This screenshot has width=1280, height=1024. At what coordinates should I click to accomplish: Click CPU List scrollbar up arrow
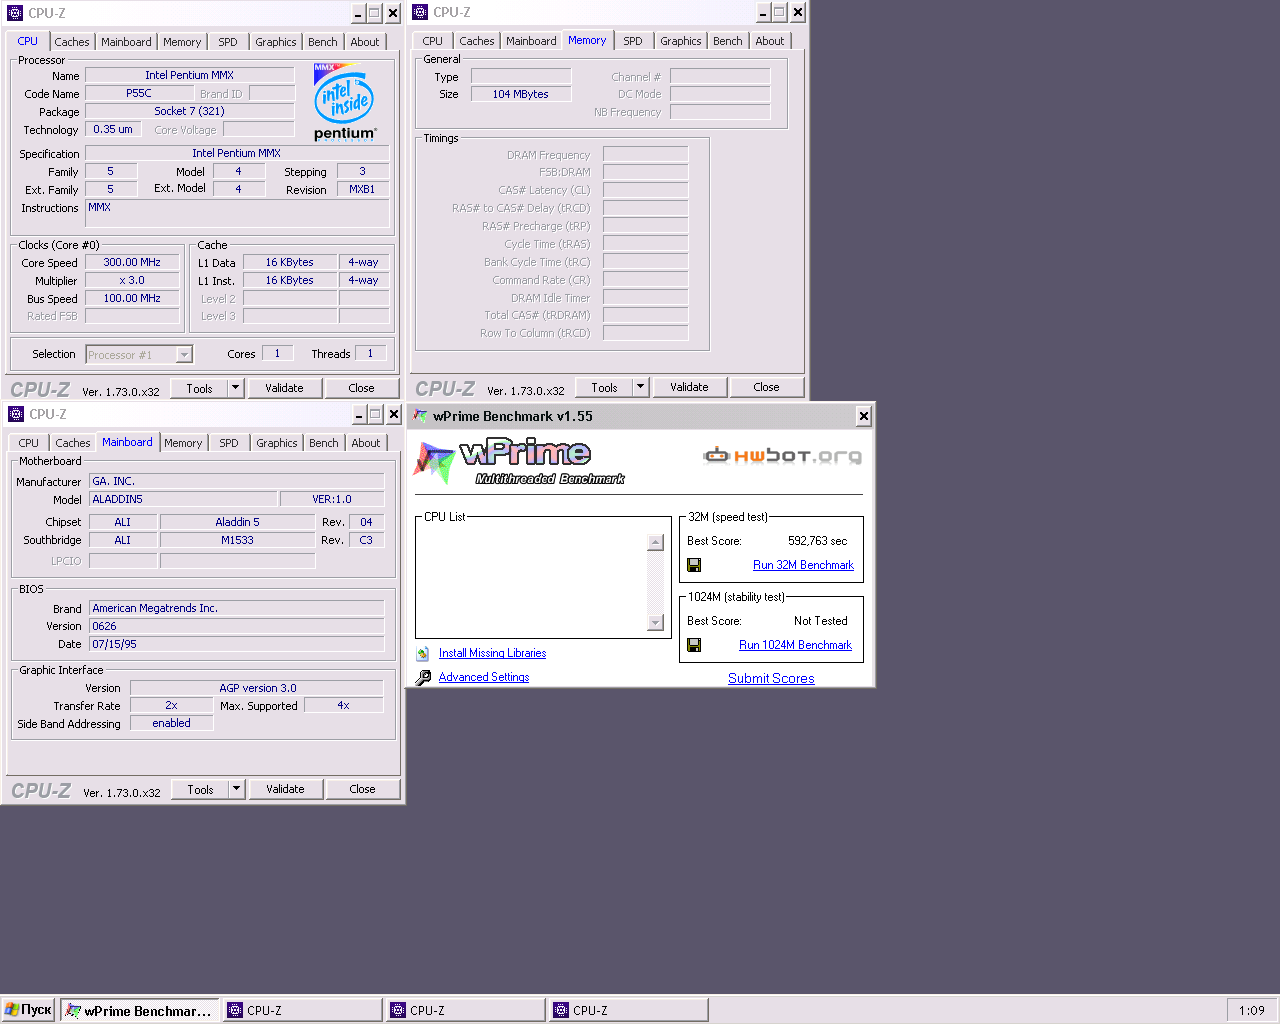pyautogui.click(x=656, y=542)
